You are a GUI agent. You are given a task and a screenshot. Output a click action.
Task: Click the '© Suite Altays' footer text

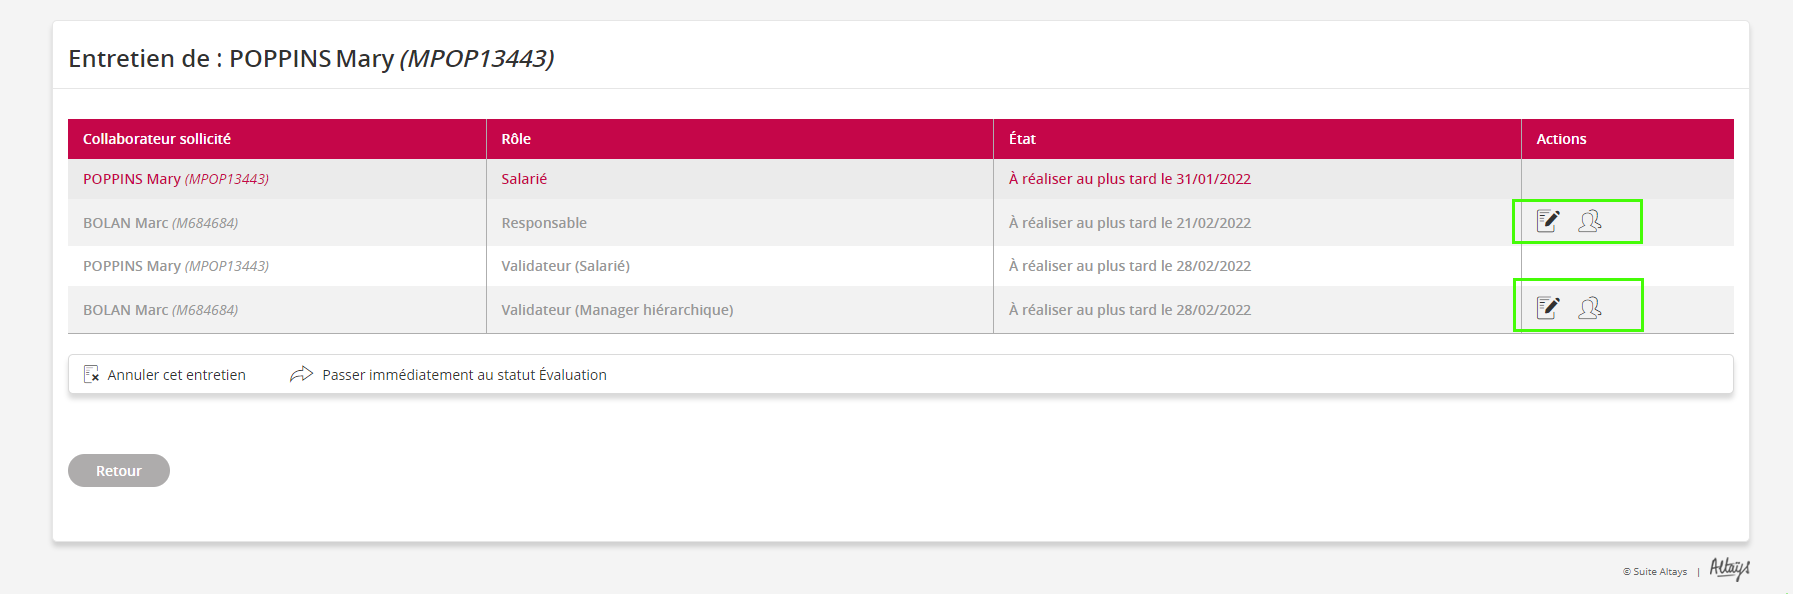(1655, 572)
